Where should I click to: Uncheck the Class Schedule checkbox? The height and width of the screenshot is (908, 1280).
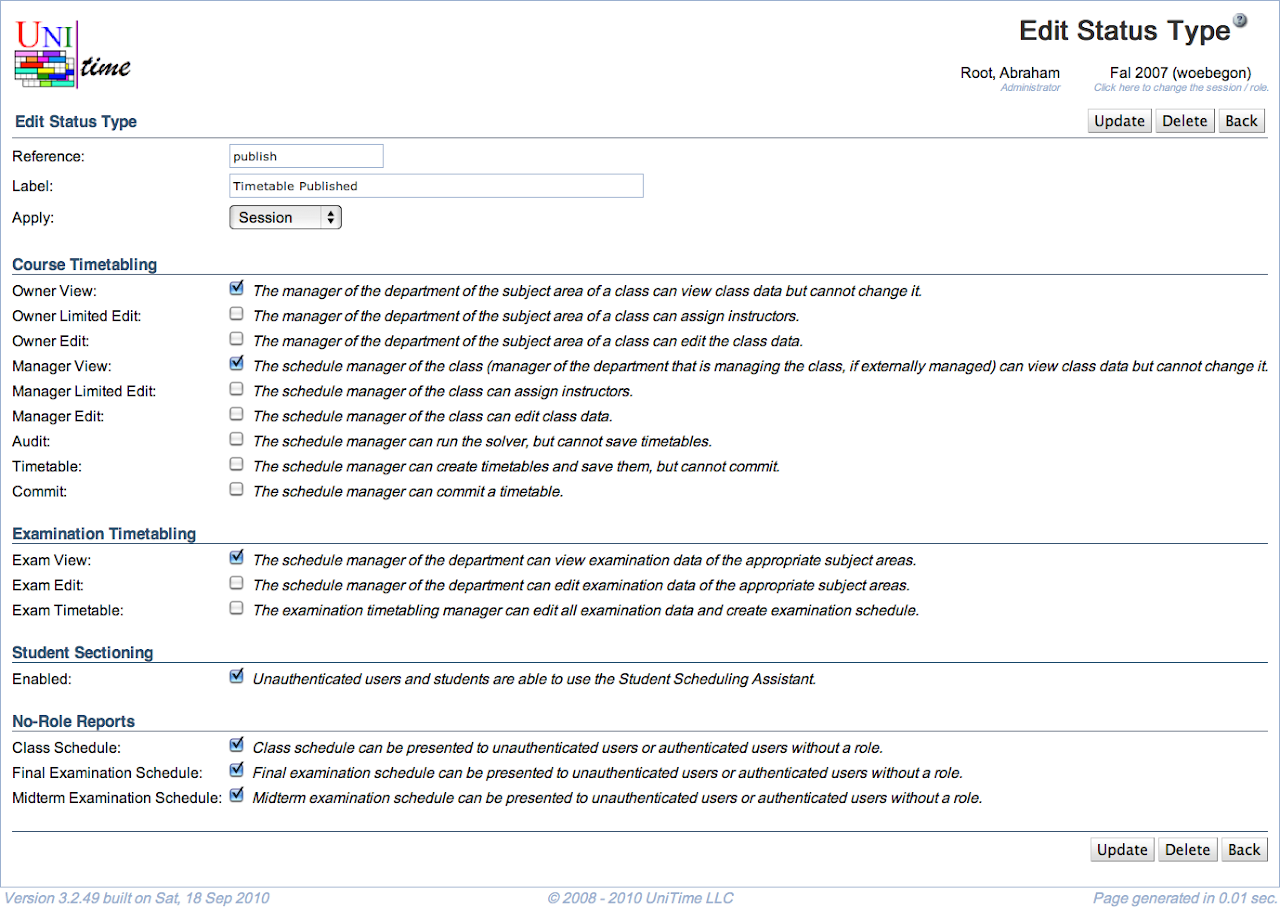[x=236, y=745]
